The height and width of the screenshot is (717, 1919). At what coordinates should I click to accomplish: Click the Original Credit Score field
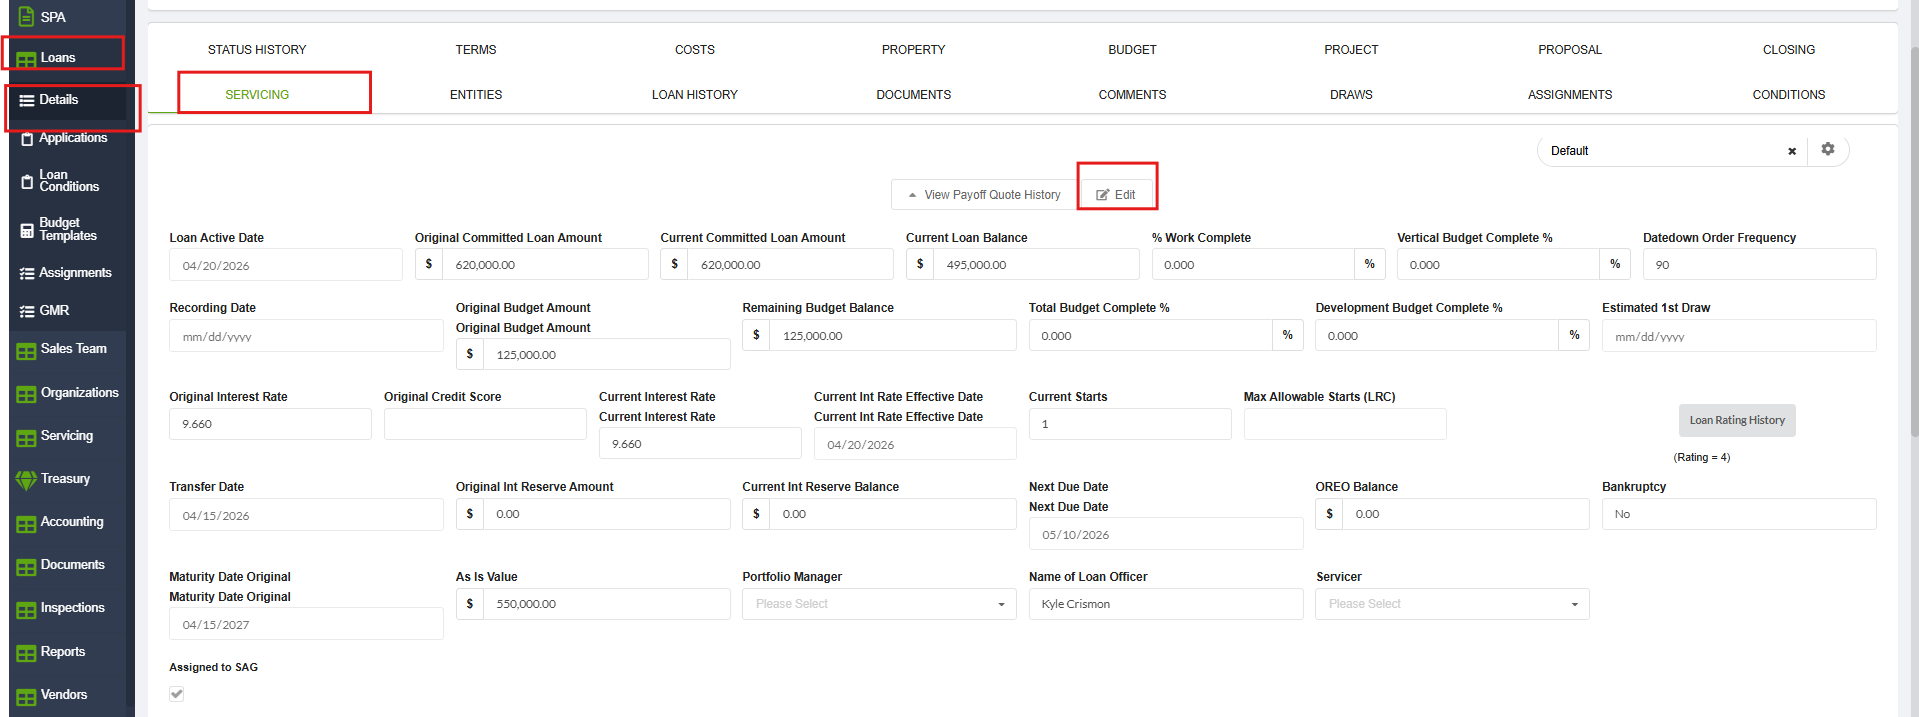click(485, 424)
